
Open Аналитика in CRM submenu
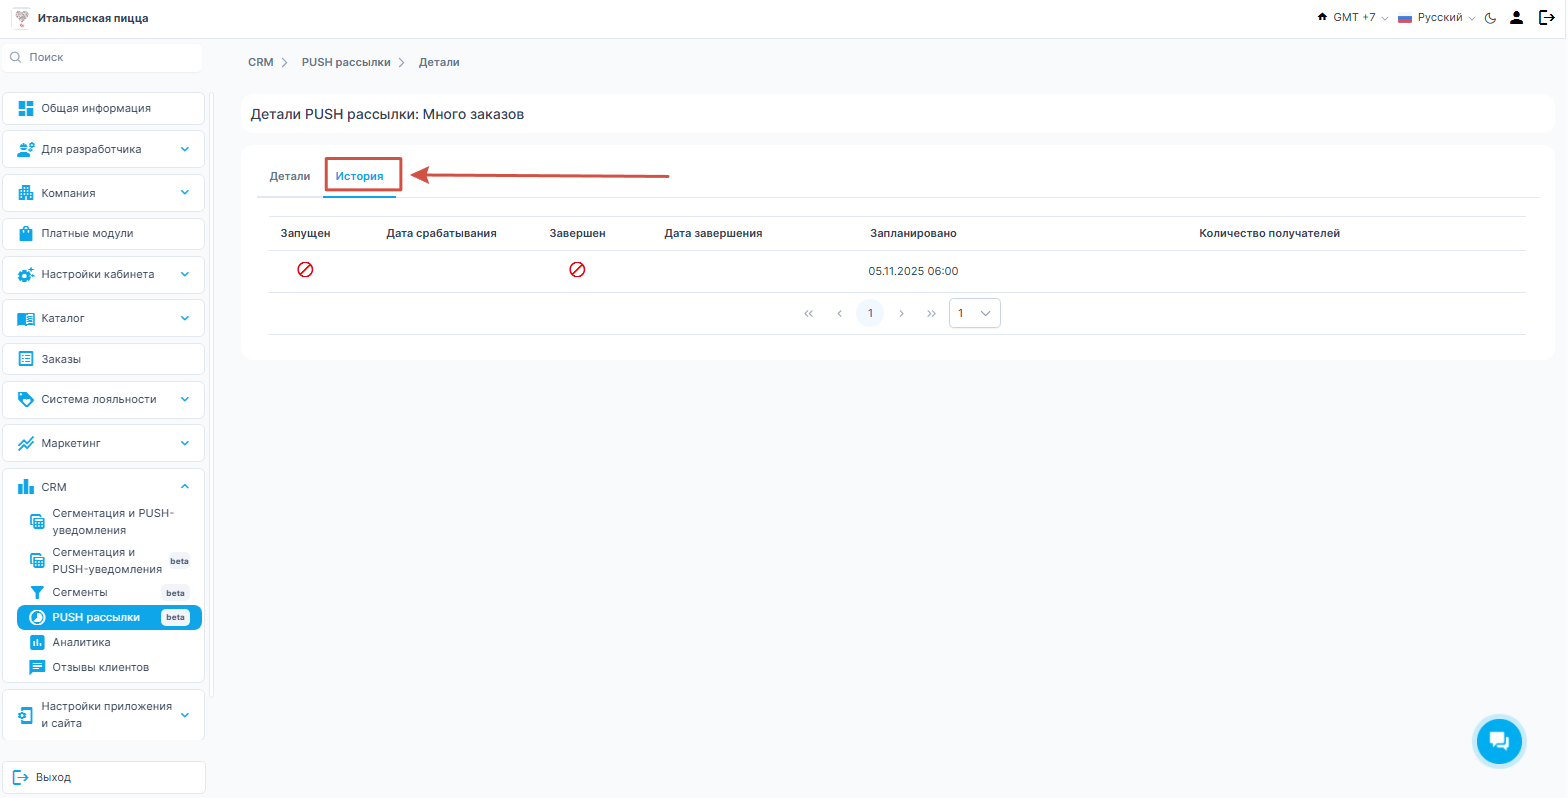(81, 642)
